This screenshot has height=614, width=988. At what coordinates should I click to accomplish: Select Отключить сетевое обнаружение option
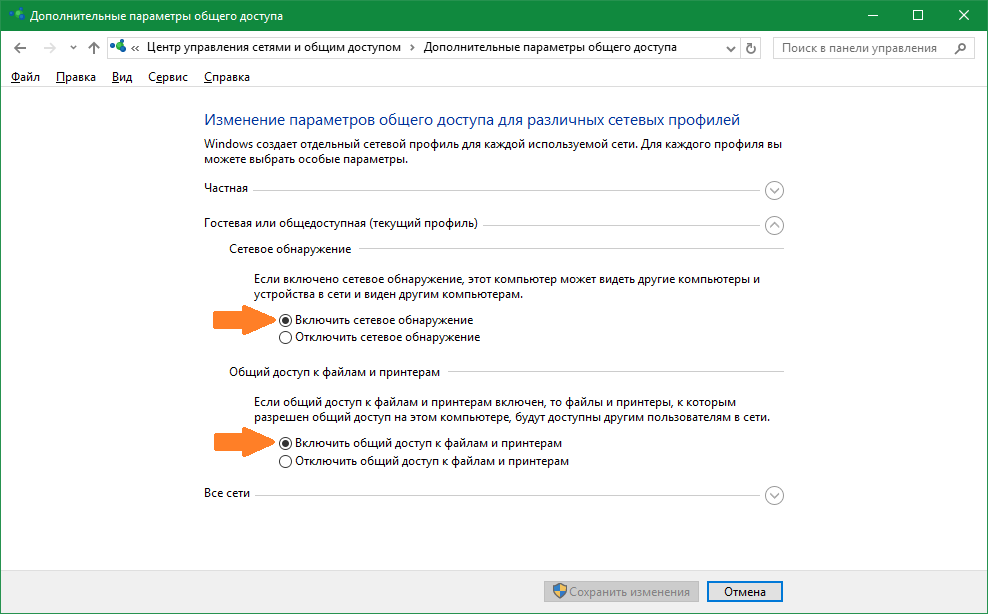click(286, 338)
